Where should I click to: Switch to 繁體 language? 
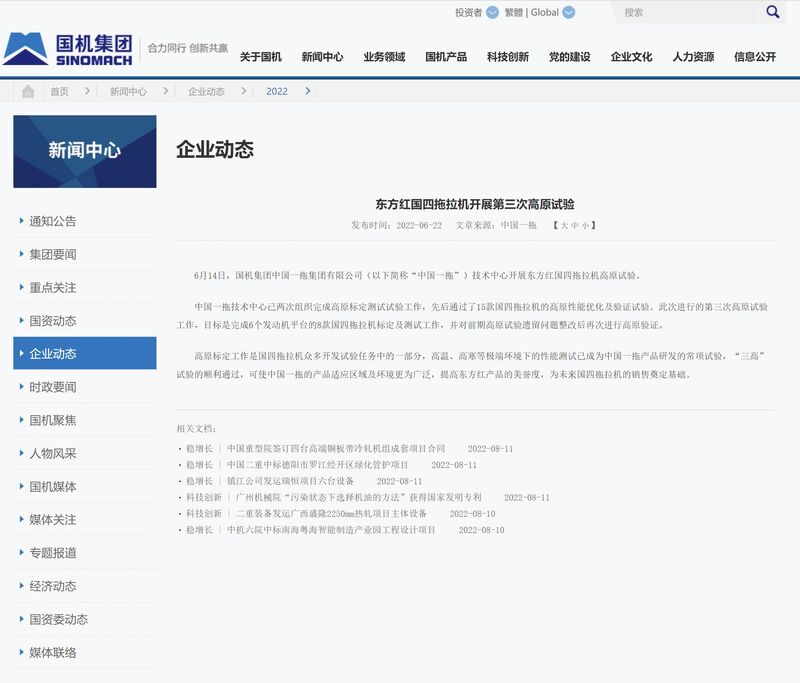click(514, 12)
